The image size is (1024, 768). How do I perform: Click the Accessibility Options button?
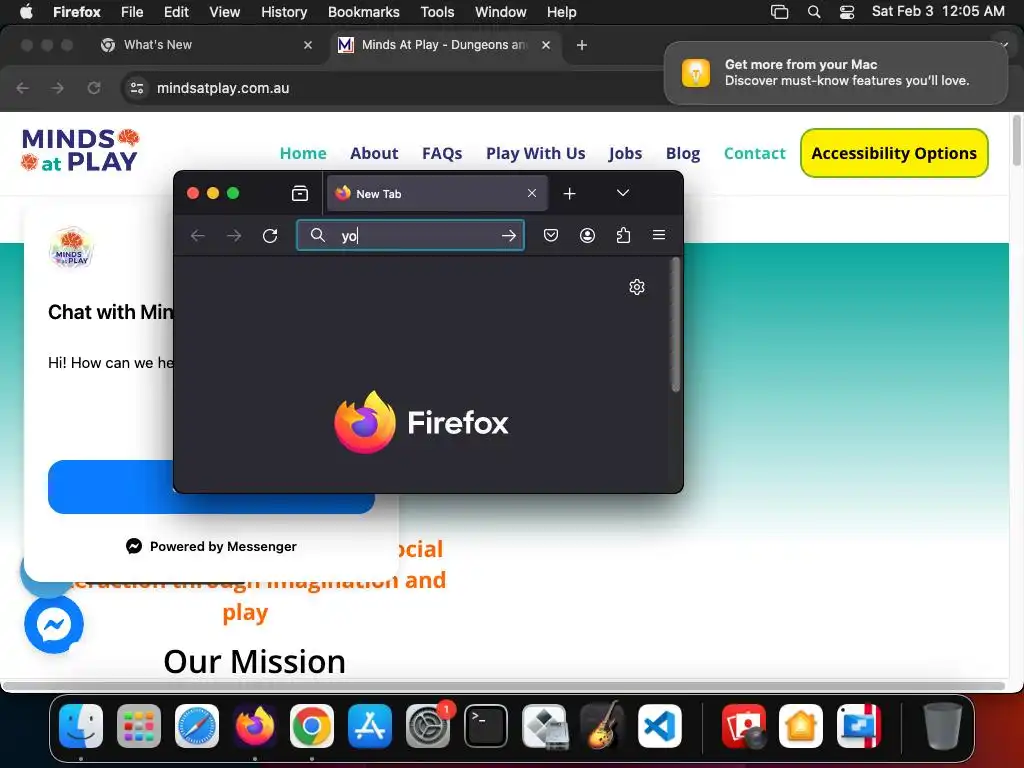point(894,153)
